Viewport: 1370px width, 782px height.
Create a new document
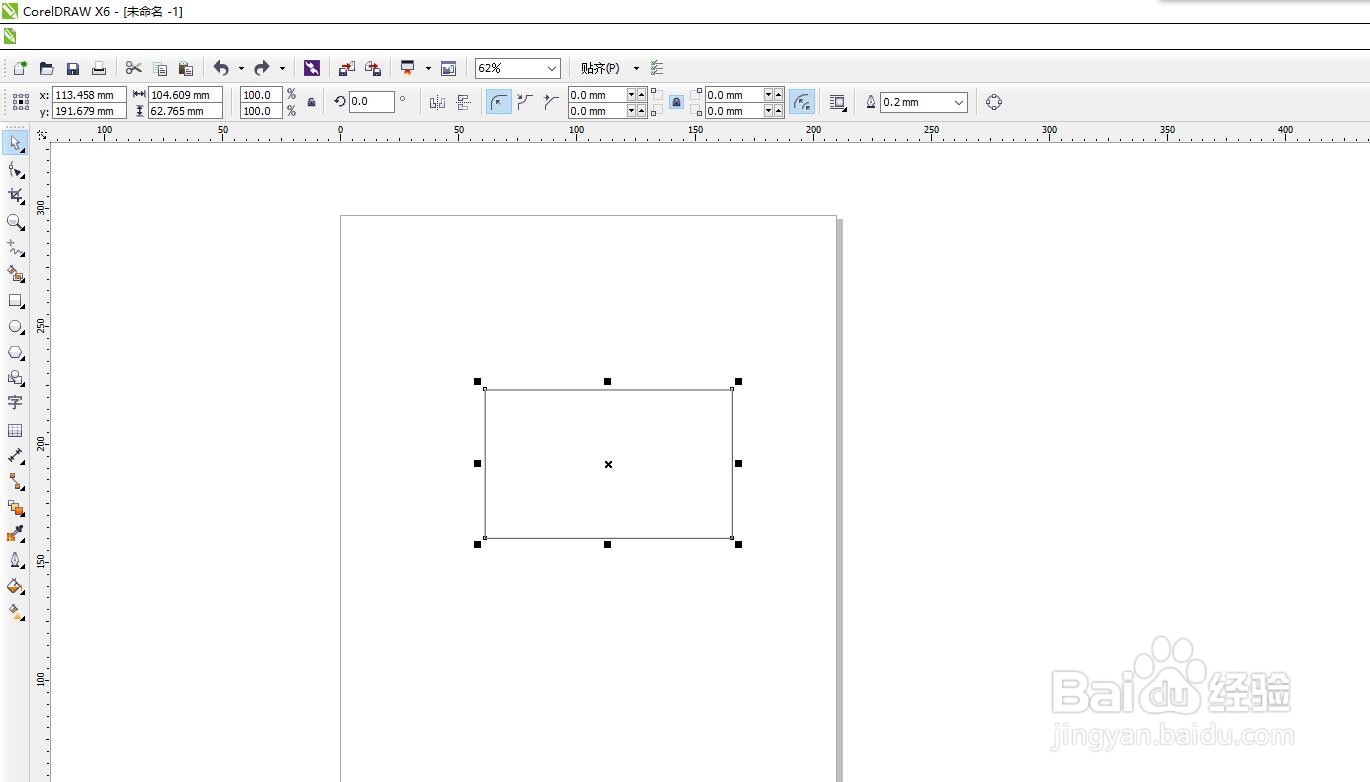click(x=20, y=68)
